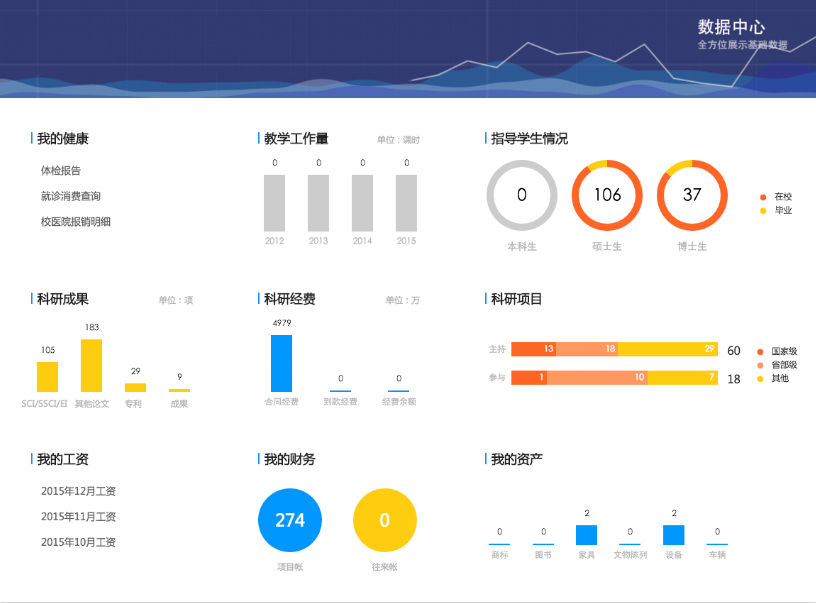816x603 pixels.
Task: Click the 指导学生情况 header icon
Action: pos(485,137)
